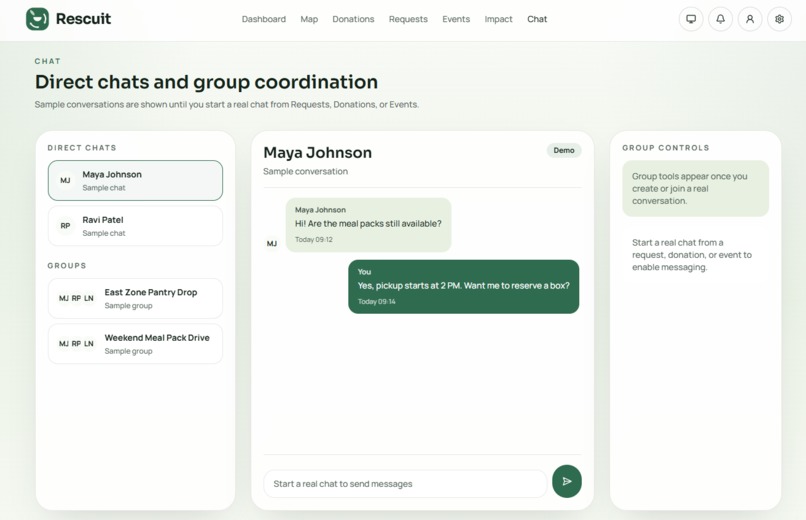The width and height of the screenshot is (806, 520).
Task: Open the Weekend Meal Pack Drive group
Action: click(x=135, y=344)
